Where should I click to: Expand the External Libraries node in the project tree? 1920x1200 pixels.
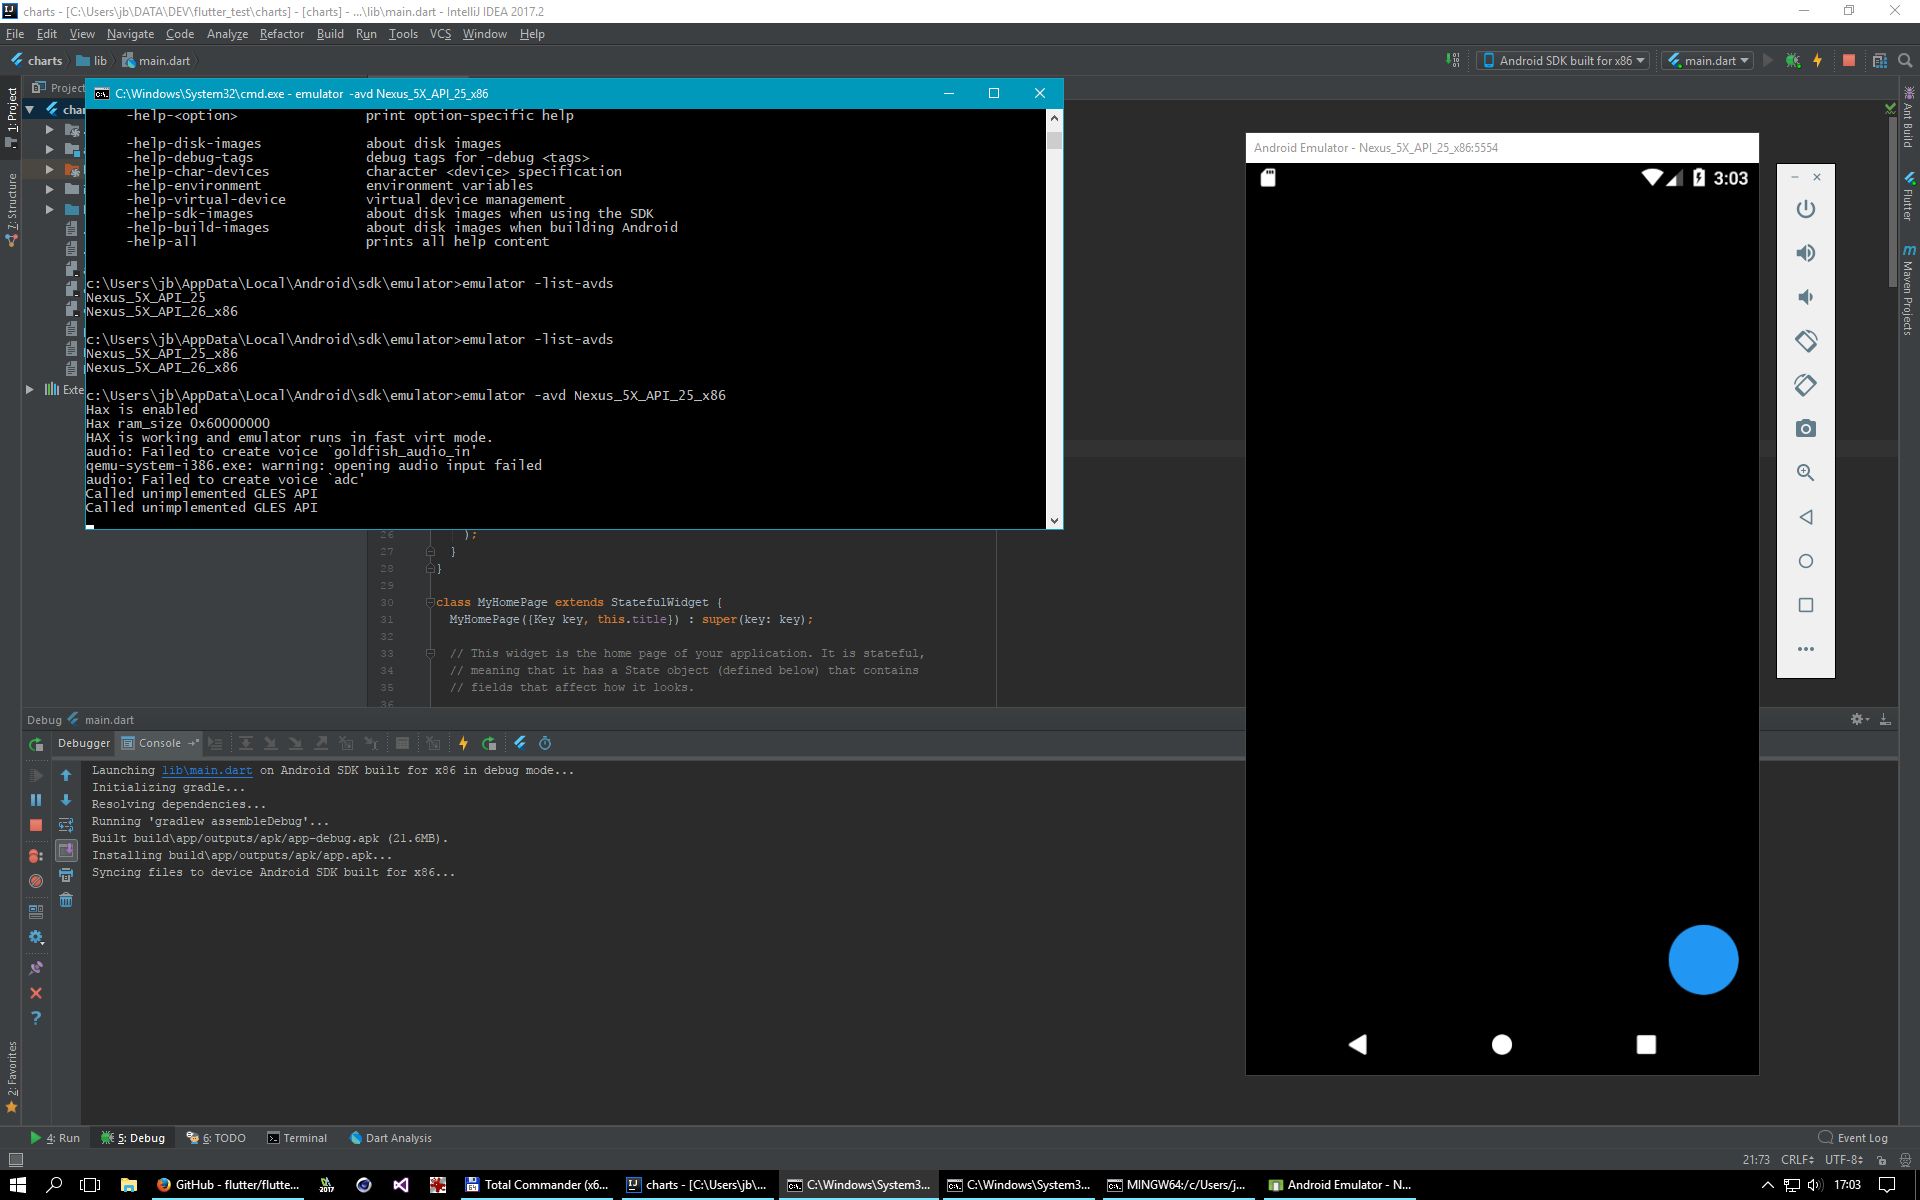coord(30,389)
